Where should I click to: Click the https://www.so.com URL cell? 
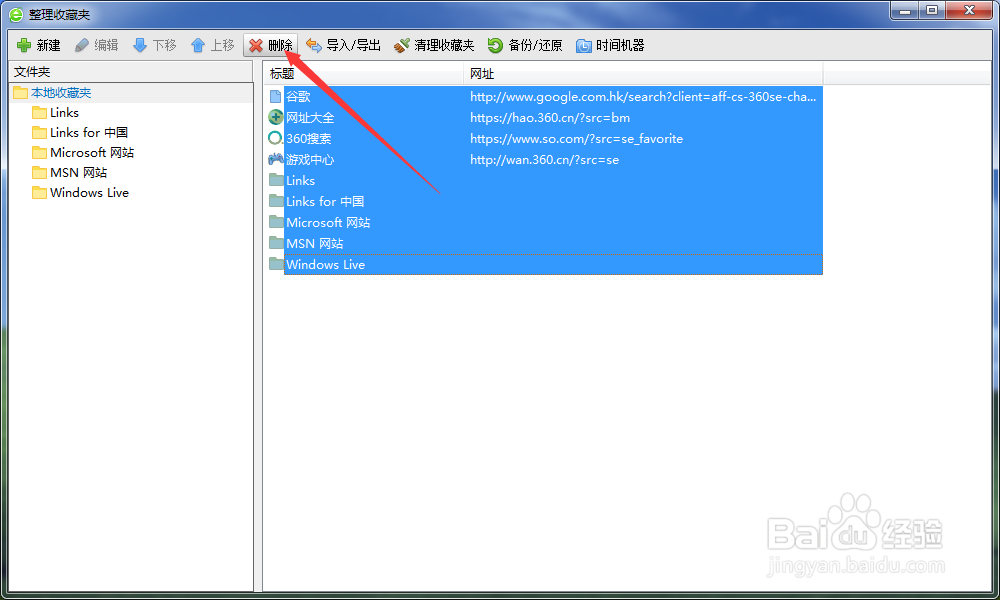point(577,138)
